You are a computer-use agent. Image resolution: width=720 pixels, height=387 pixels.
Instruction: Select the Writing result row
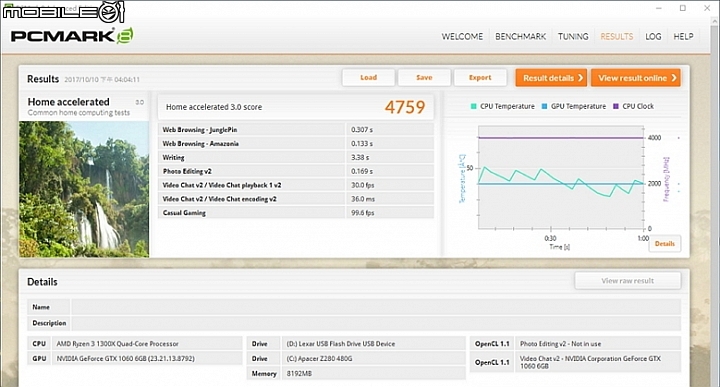296,157
